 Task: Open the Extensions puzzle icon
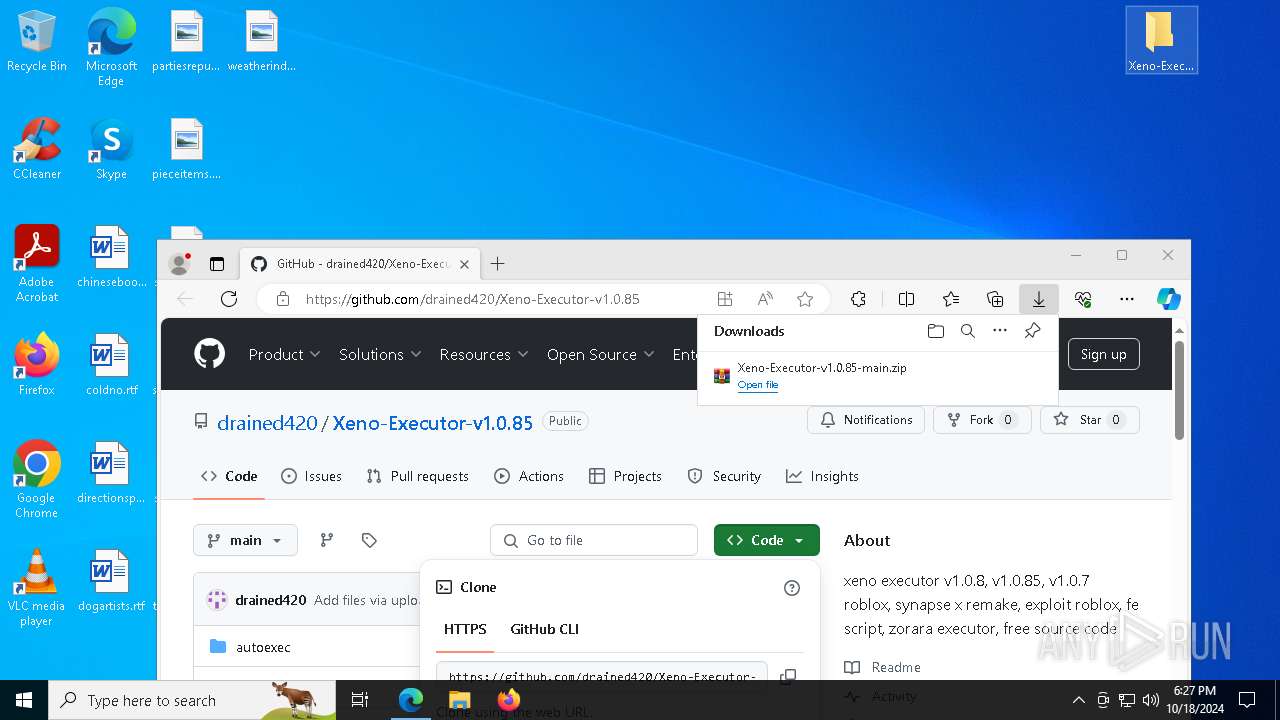pyautogui.click(x=858, y=299)
